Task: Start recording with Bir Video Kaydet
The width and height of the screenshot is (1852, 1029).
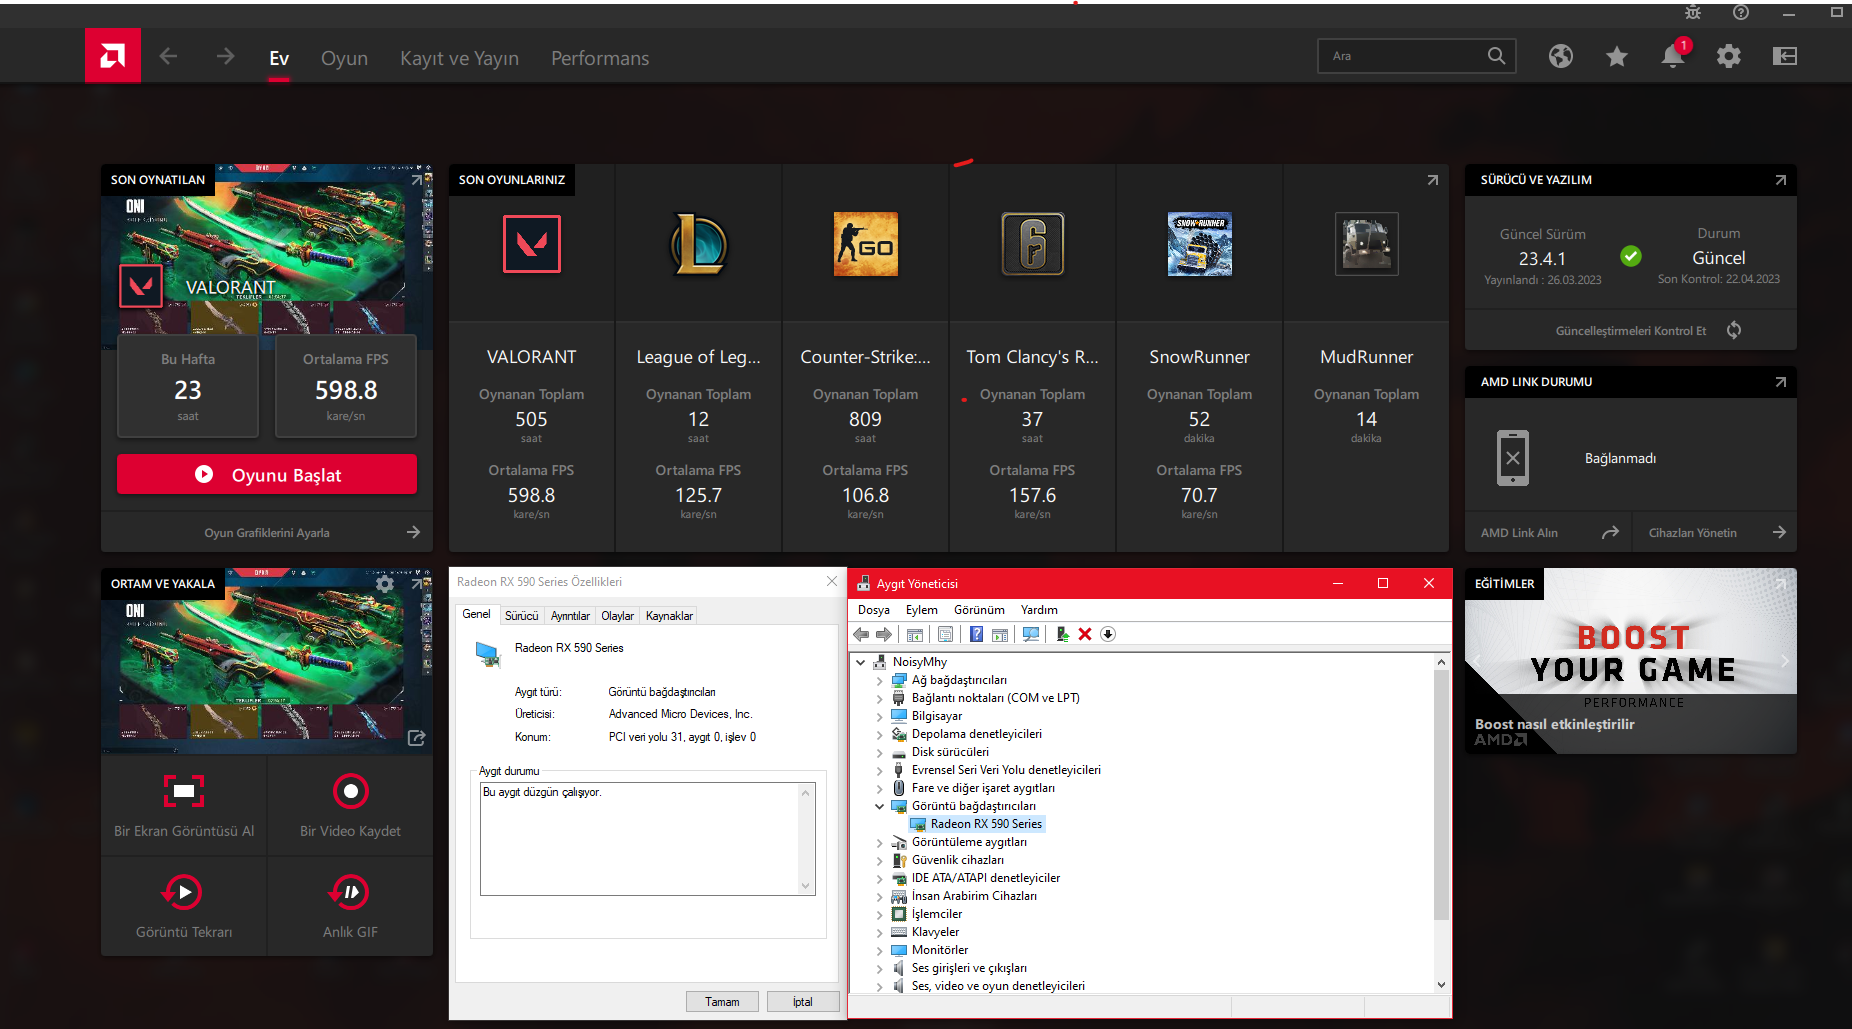Action: [350, 805]
